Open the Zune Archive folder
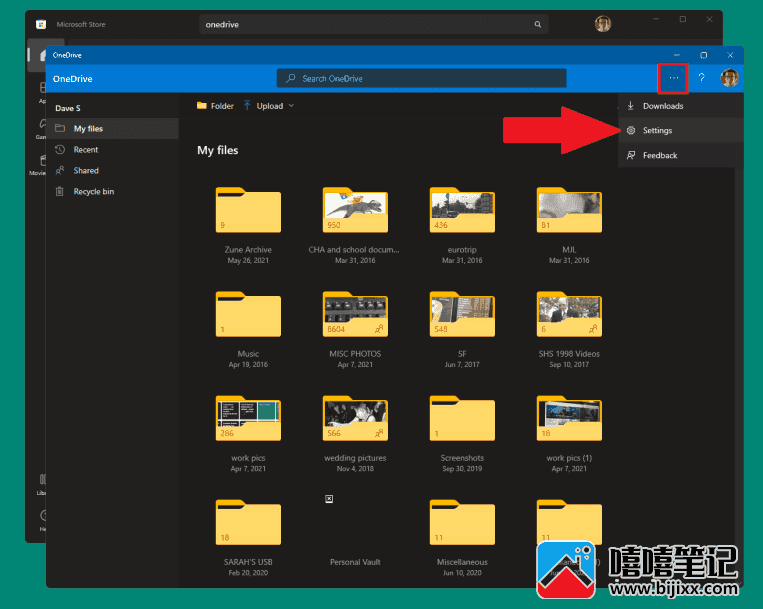This screenshot has width=763, height=609. click(x=248, y=210)
